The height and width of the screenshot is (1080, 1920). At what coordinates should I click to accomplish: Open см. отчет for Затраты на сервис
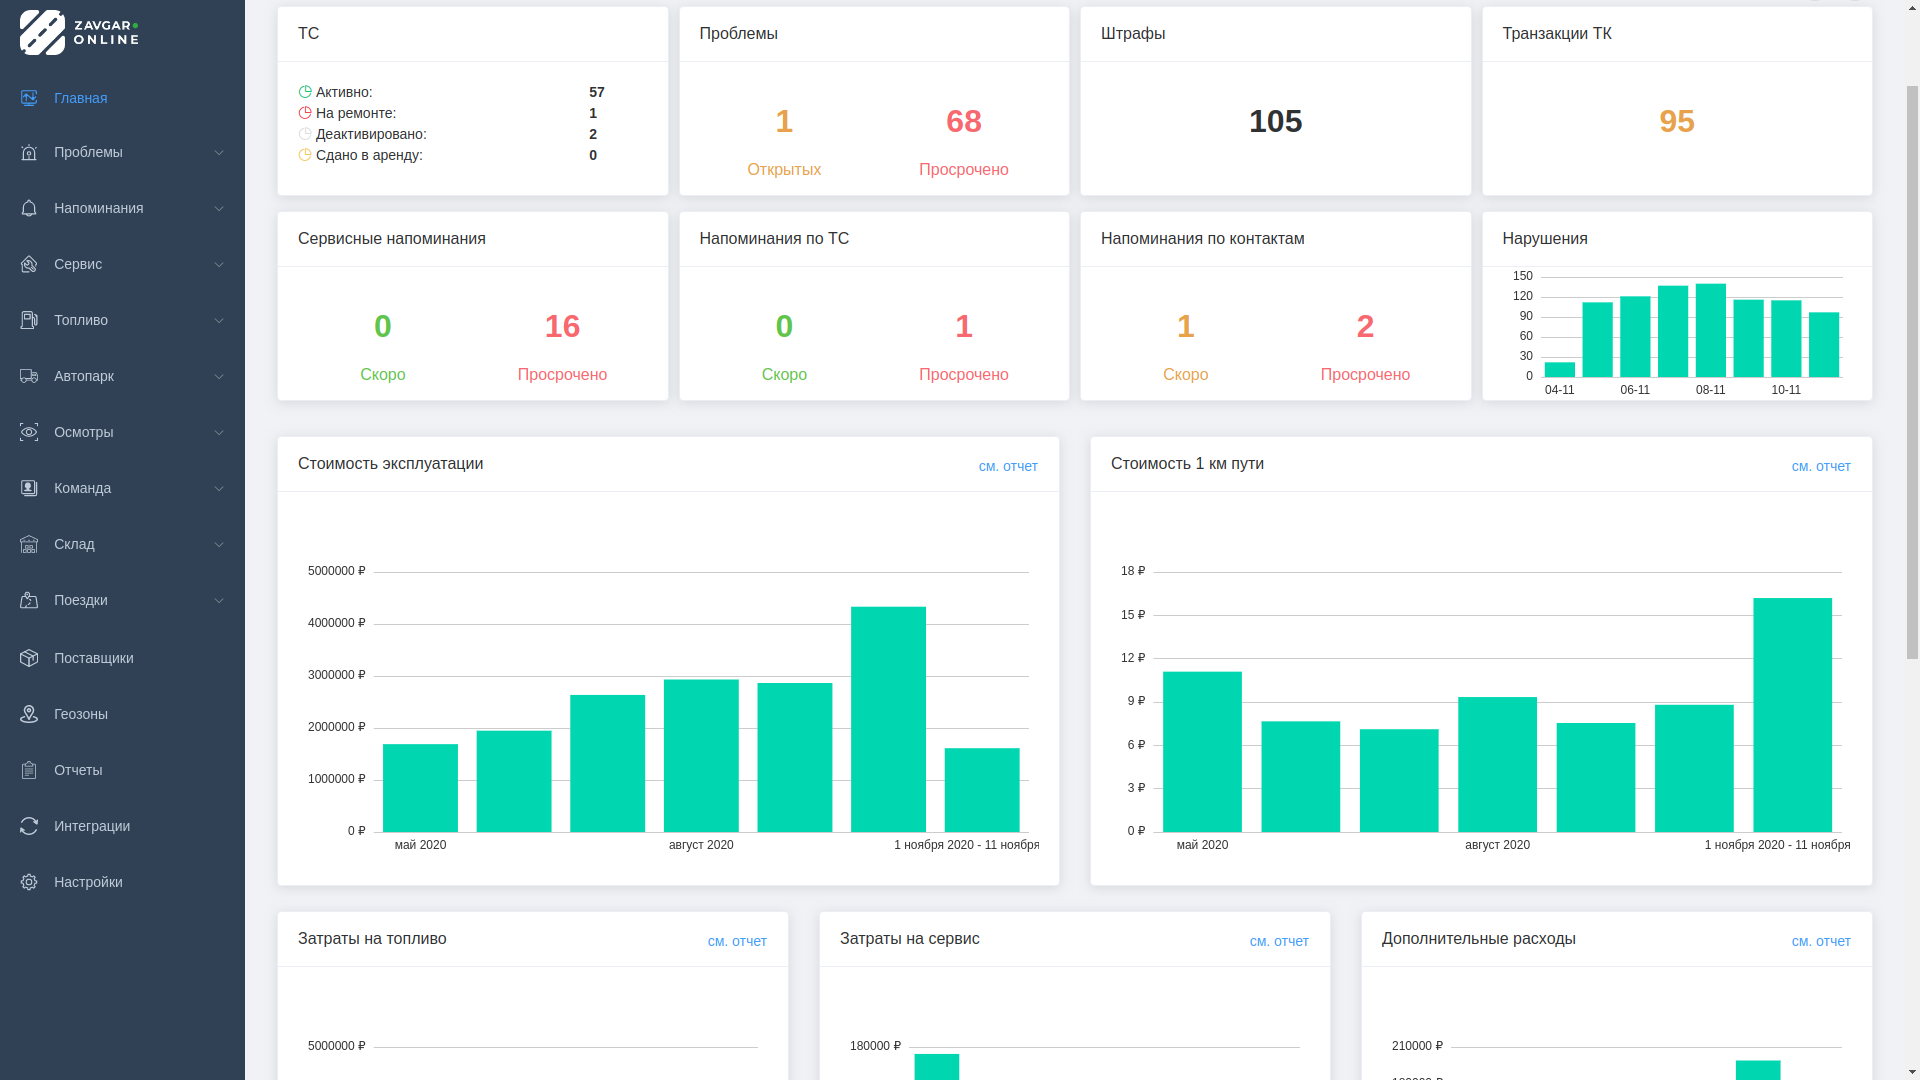(x=1279, y=941)
